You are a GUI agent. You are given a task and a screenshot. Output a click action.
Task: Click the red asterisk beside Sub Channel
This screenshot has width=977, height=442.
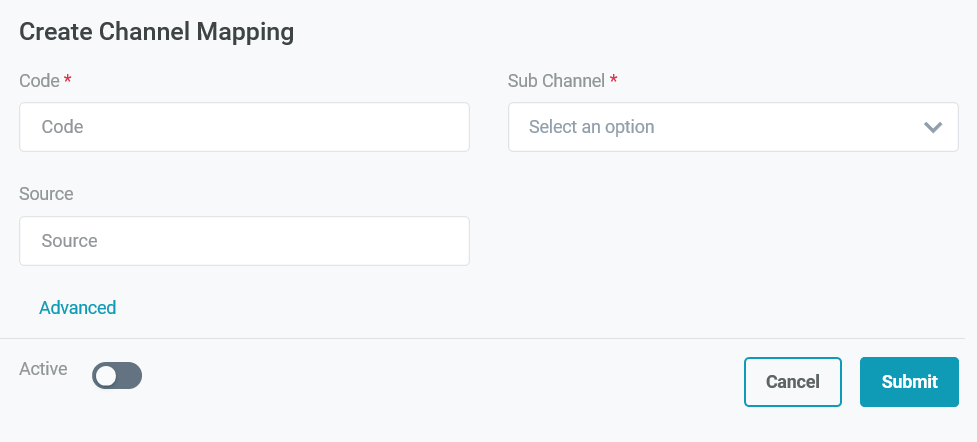coord(613,79)
